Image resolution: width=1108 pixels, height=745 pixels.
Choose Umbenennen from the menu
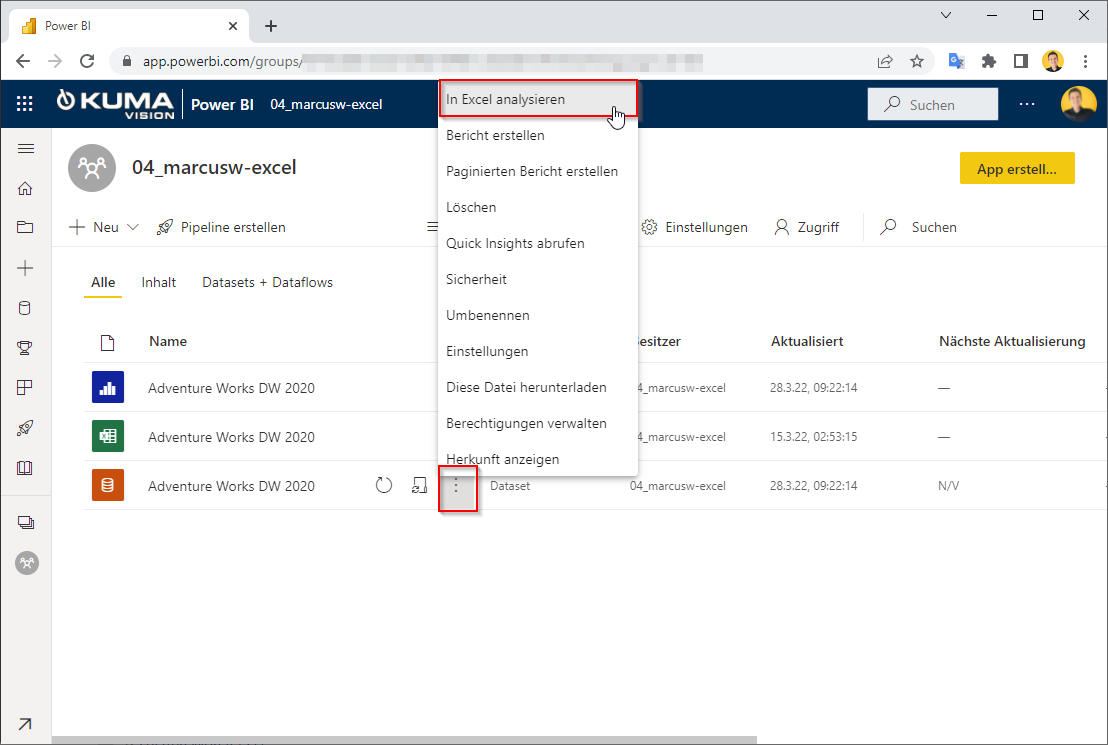pyautogui.click(x=538, y=315)
